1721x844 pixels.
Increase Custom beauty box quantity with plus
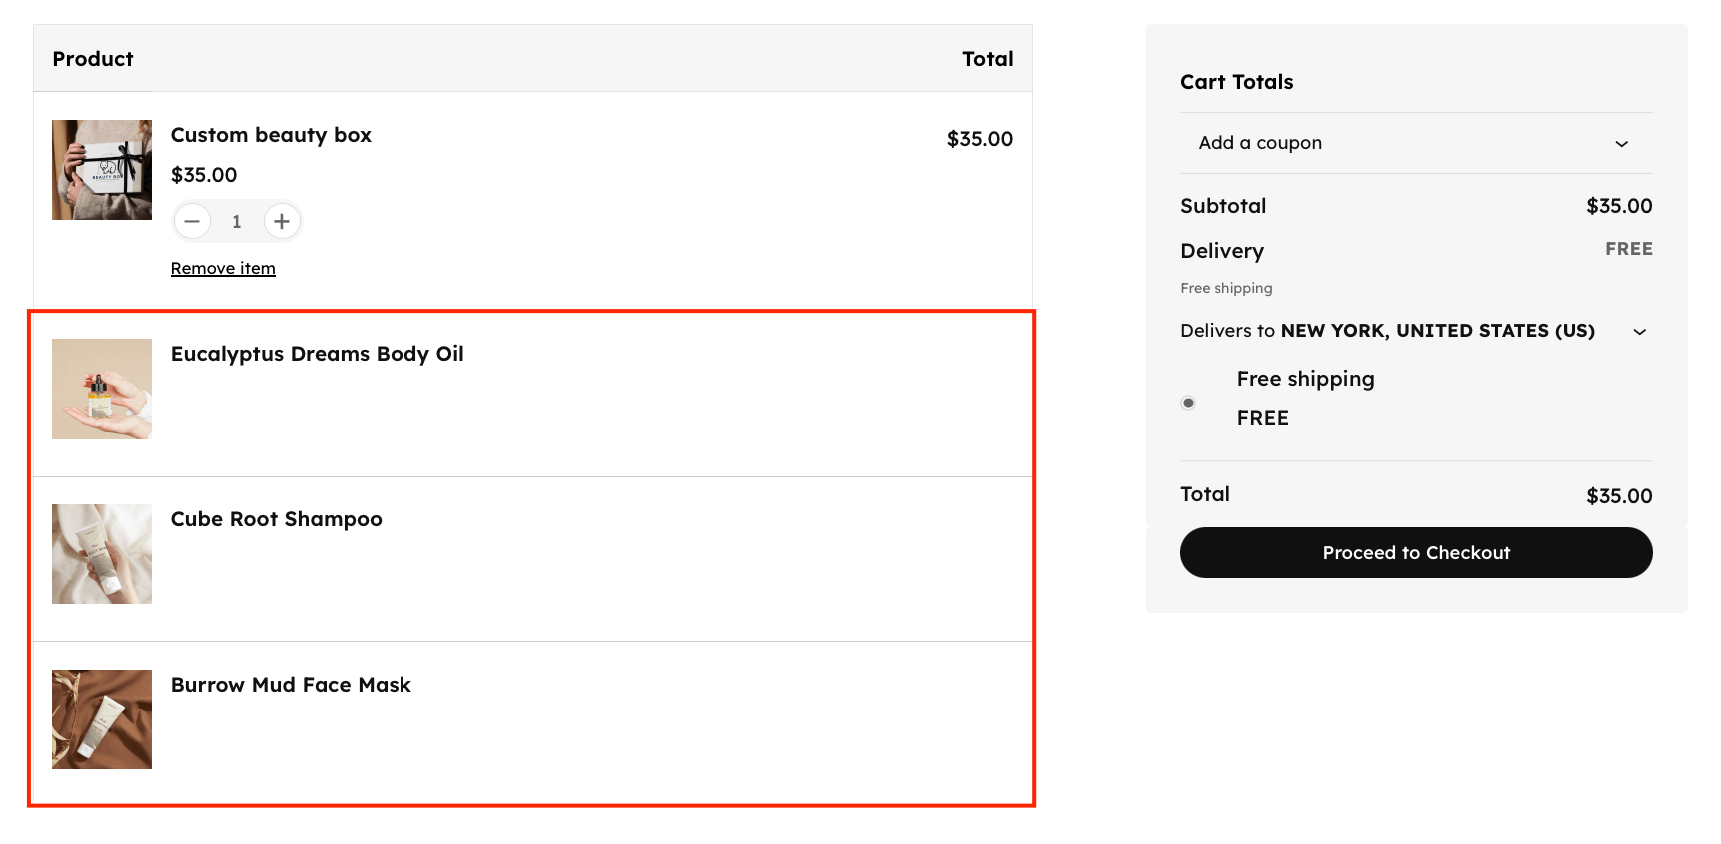(x=282, y=221)
